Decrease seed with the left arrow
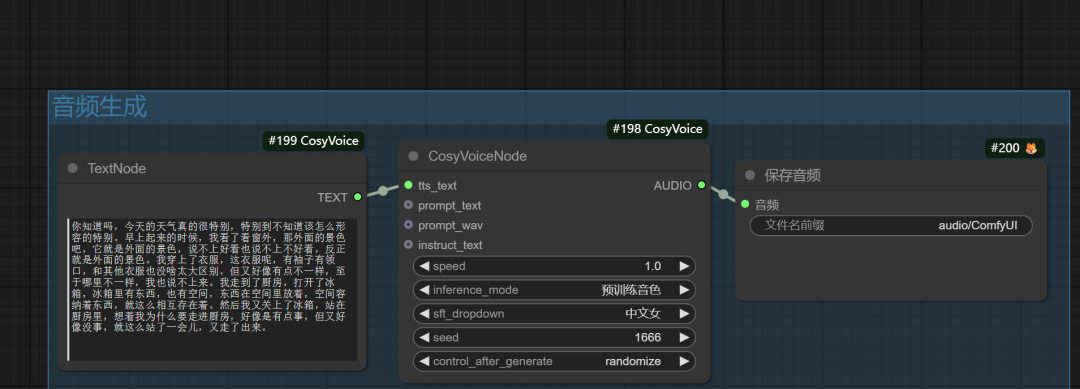Image resolution: width=1080 pixels, height=389 pixels. 424,337
